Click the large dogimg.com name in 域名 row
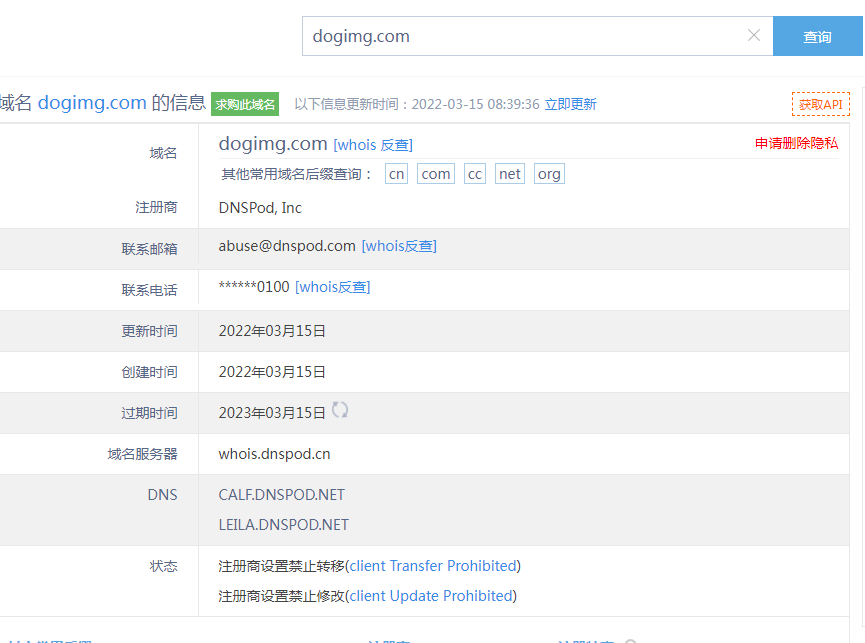 click(x=273, y=144)
